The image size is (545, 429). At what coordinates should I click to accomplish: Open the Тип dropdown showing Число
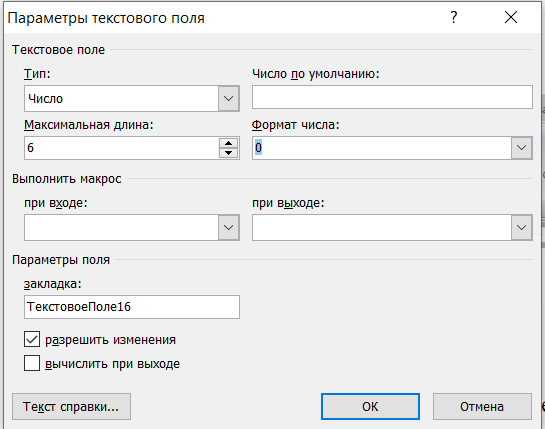[x=228, y=98]
